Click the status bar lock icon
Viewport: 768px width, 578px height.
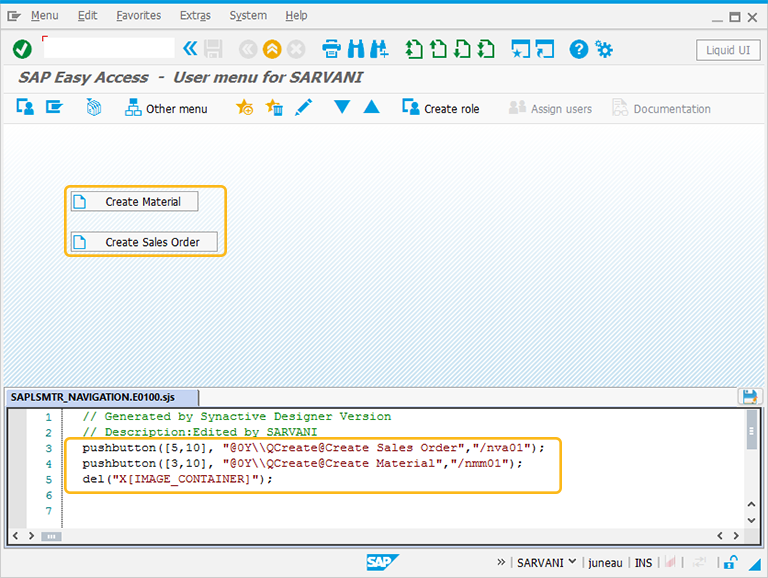[731, 562]
